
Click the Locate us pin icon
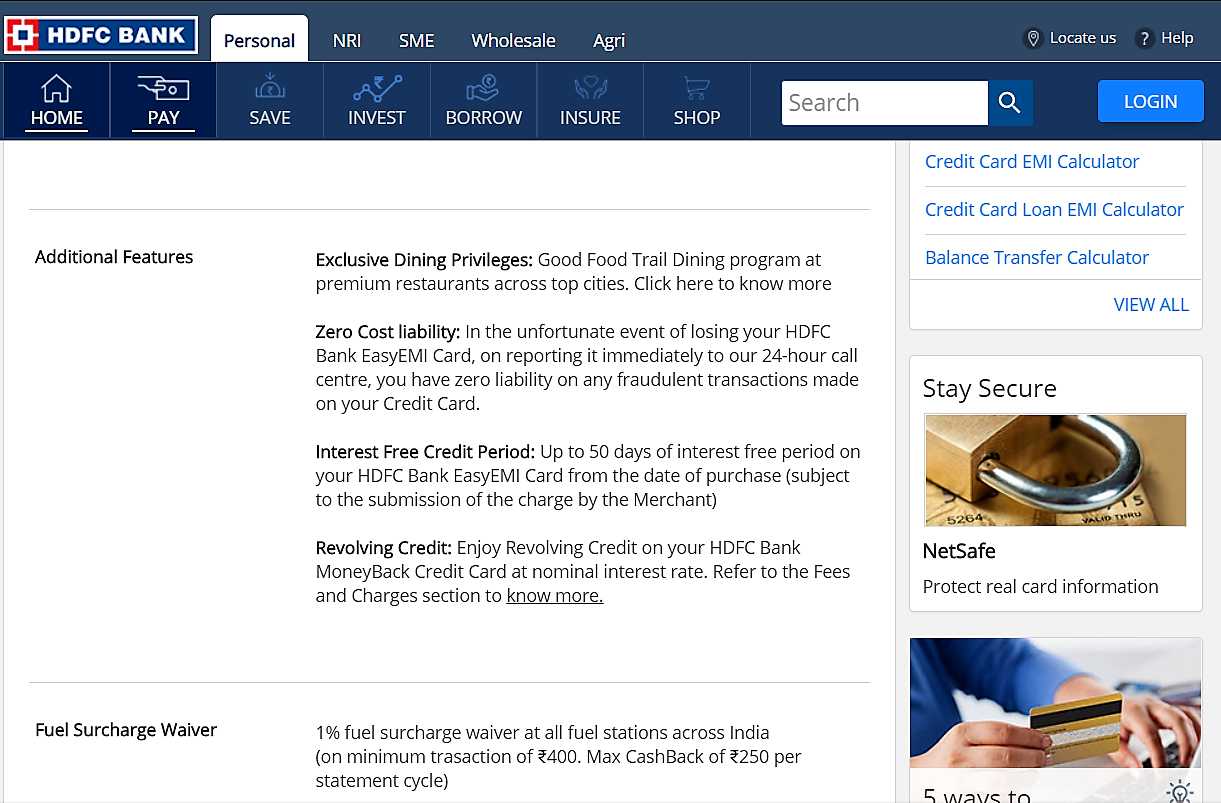(x=1034, y=38)
